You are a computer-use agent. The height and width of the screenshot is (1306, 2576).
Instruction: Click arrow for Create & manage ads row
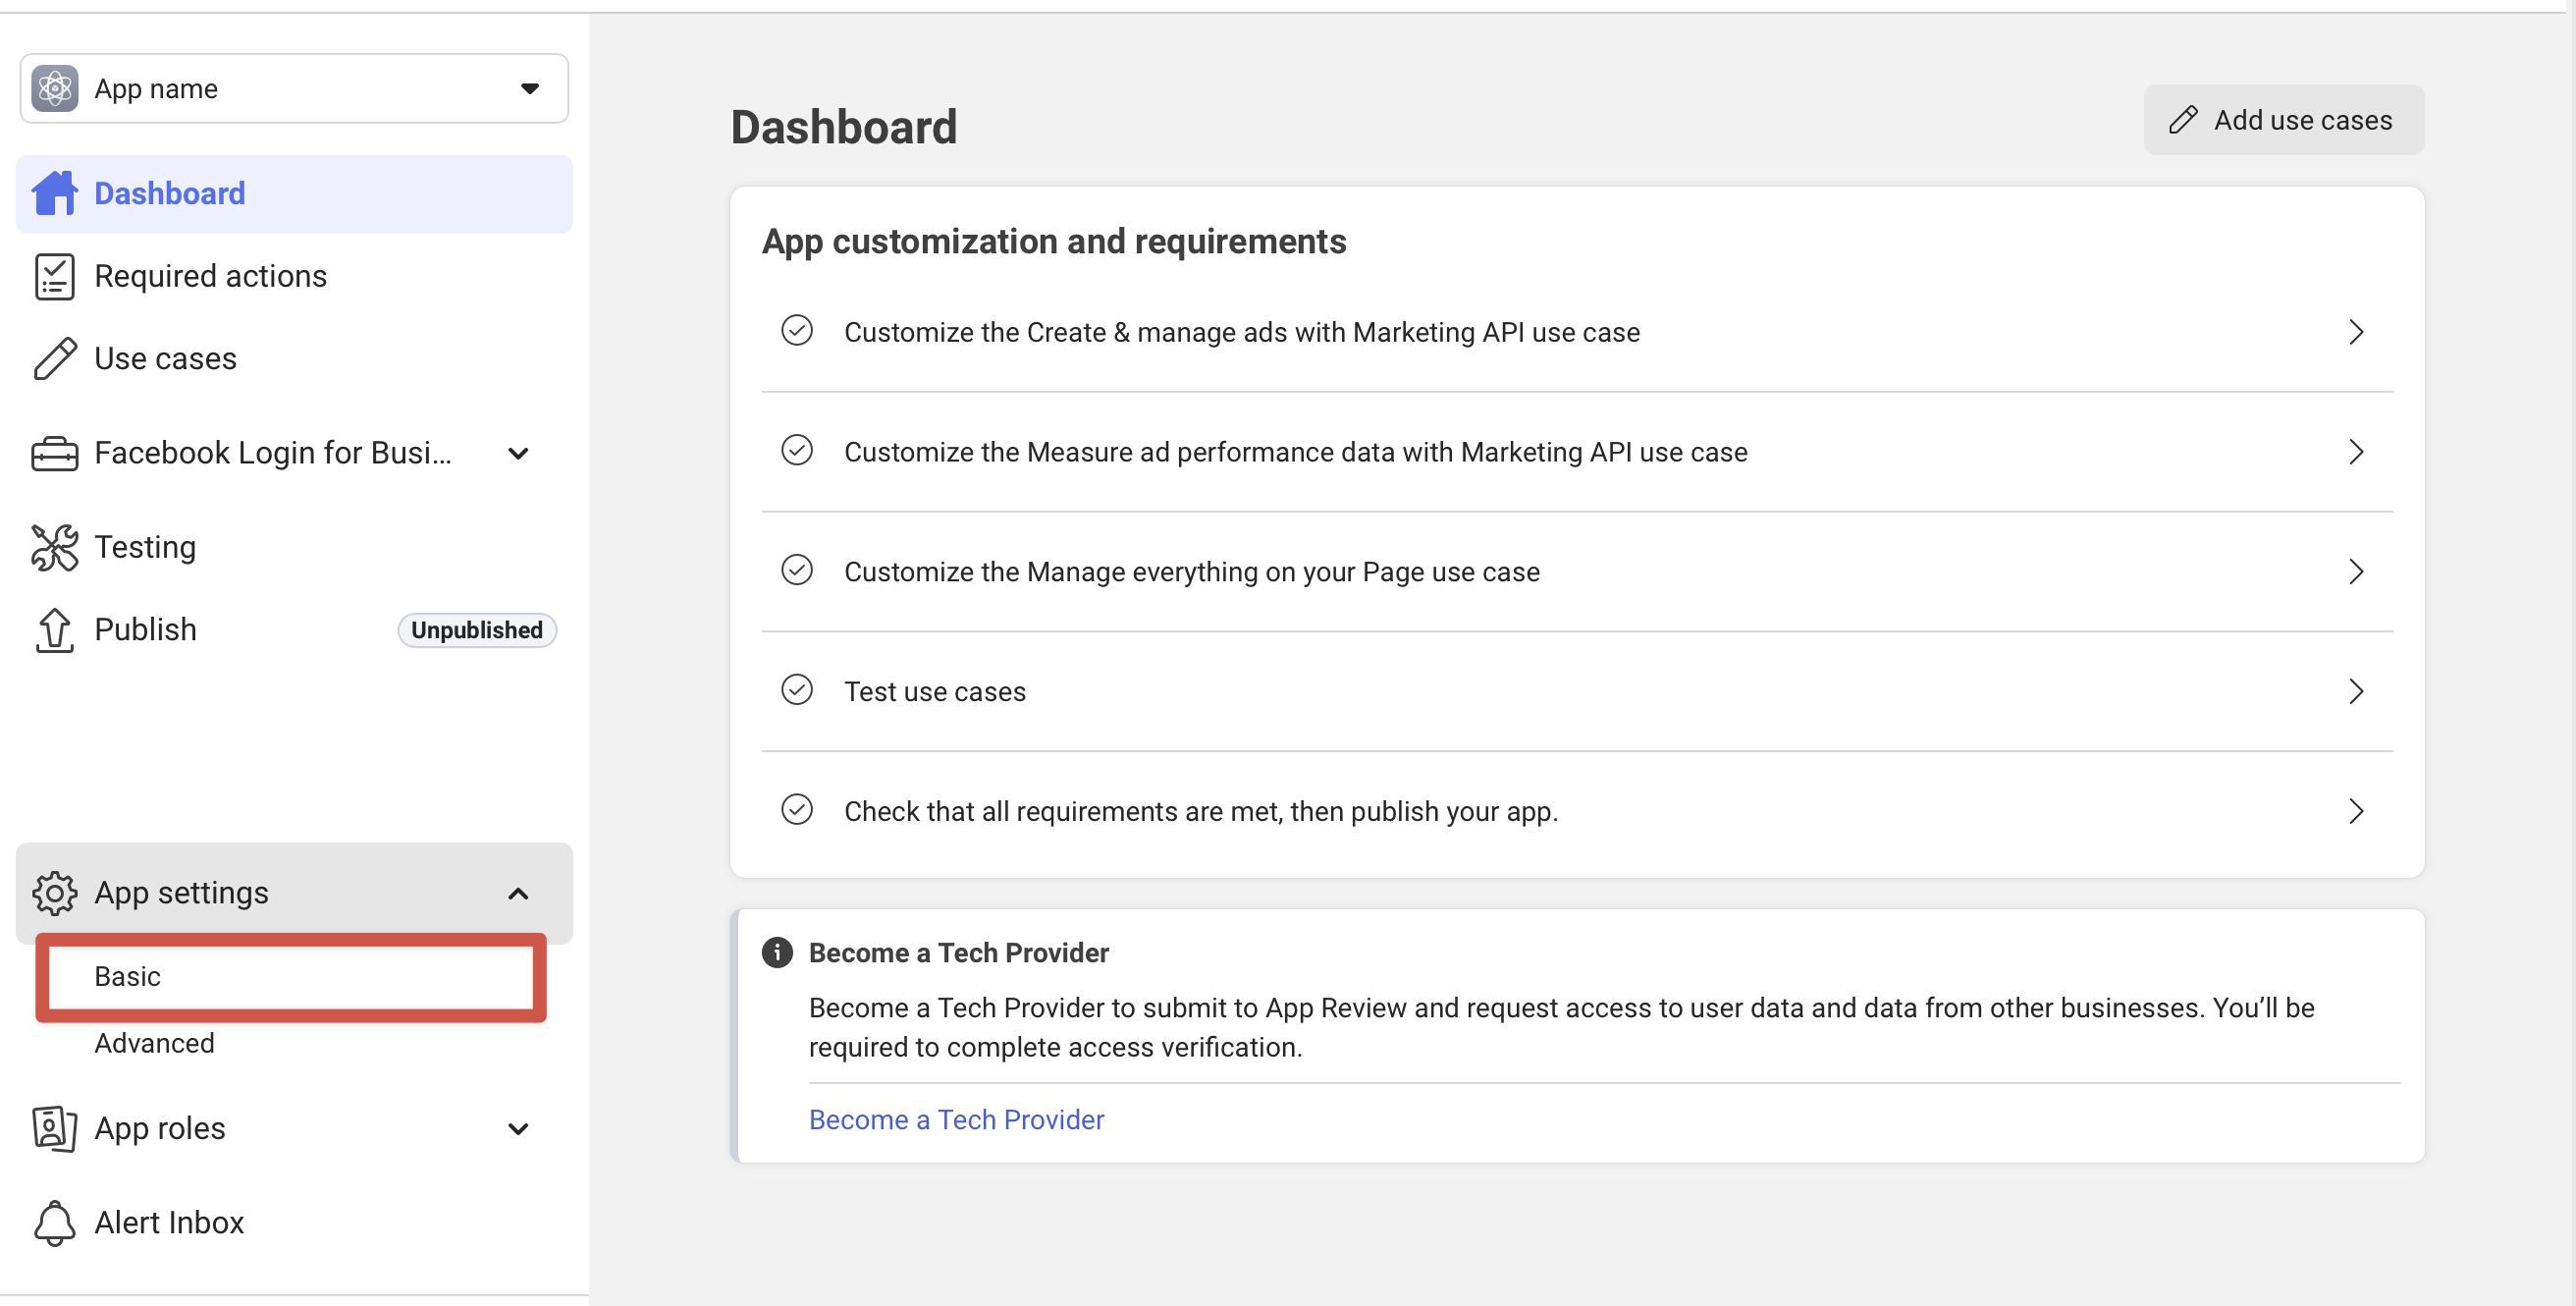[2357, 332]
